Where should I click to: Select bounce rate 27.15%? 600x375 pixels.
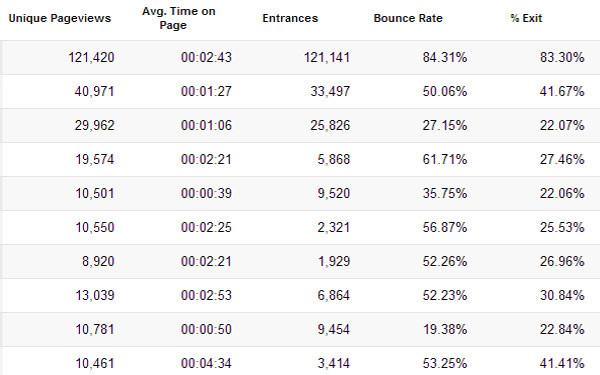point(445,126)
